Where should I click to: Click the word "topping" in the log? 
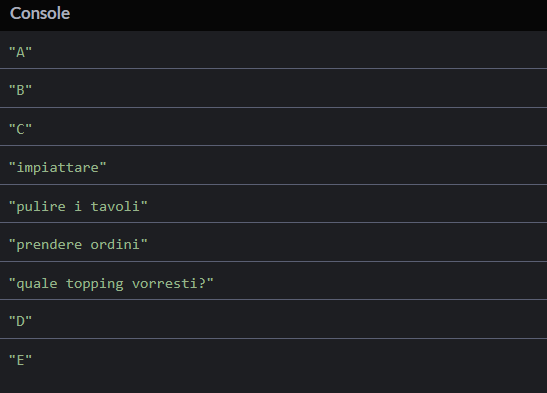(x=95, y=284)
